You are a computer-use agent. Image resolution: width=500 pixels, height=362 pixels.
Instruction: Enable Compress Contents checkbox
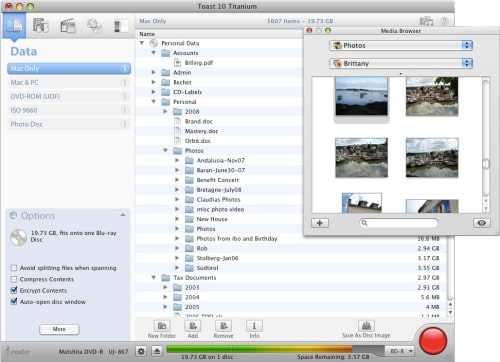[14, 279]
